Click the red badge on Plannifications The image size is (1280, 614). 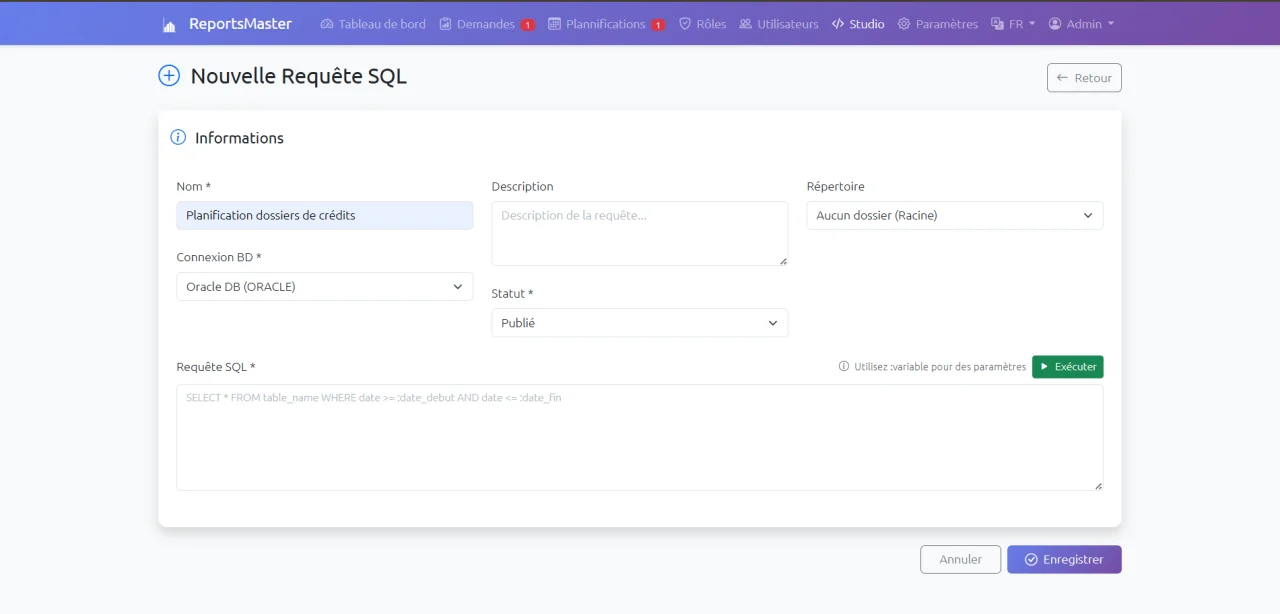click(658, 25)
